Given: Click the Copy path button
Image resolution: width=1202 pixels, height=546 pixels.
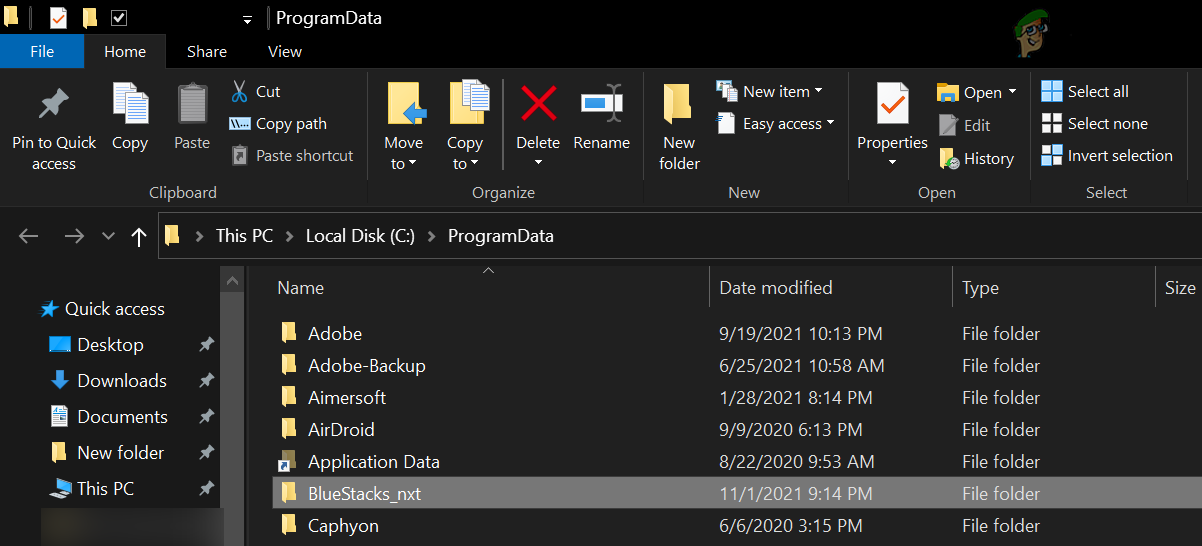Looking at the screenshot, I should coord(278,124).
